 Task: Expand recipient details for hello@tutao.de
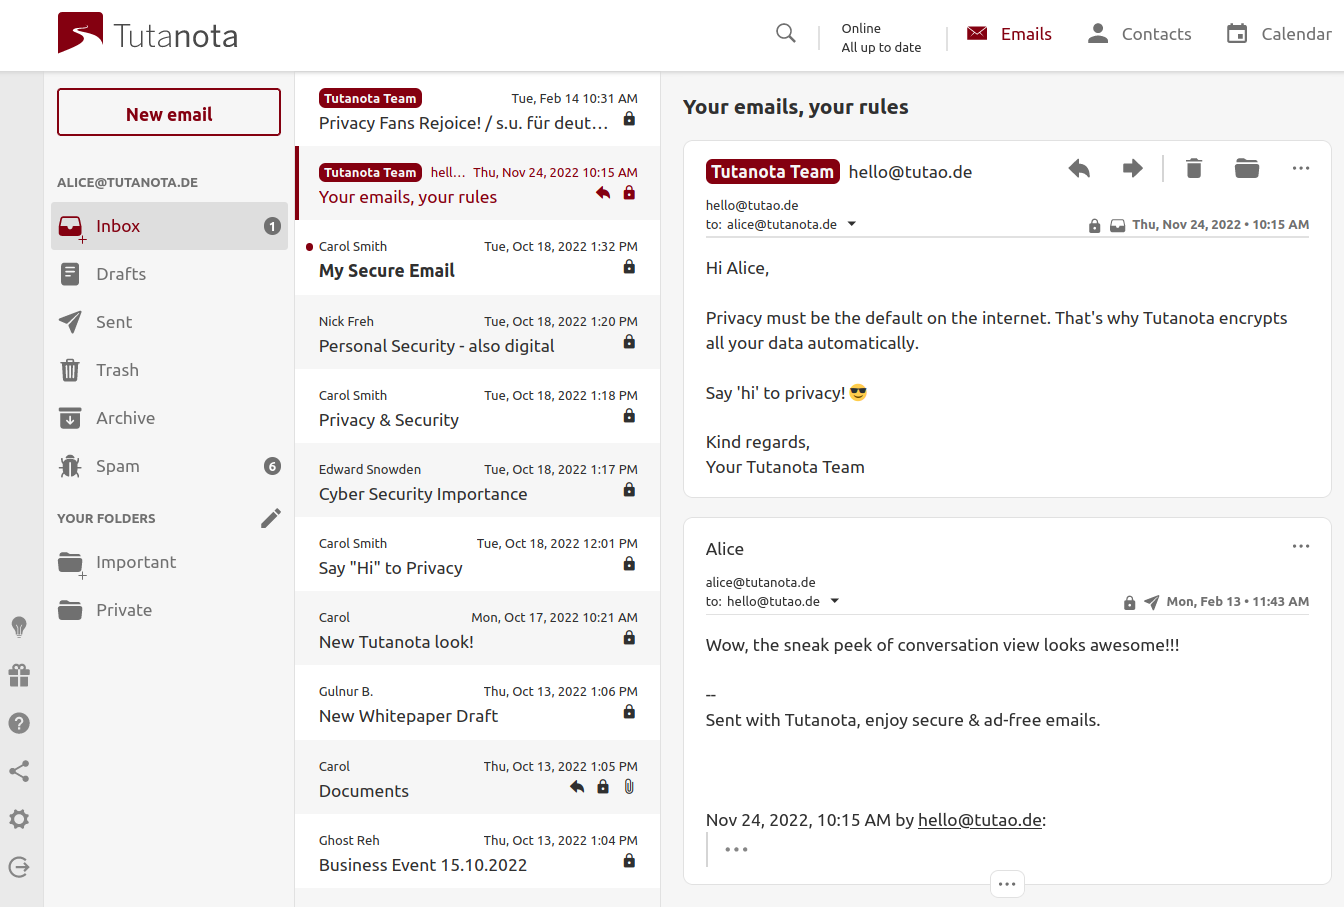pos(835,601)
